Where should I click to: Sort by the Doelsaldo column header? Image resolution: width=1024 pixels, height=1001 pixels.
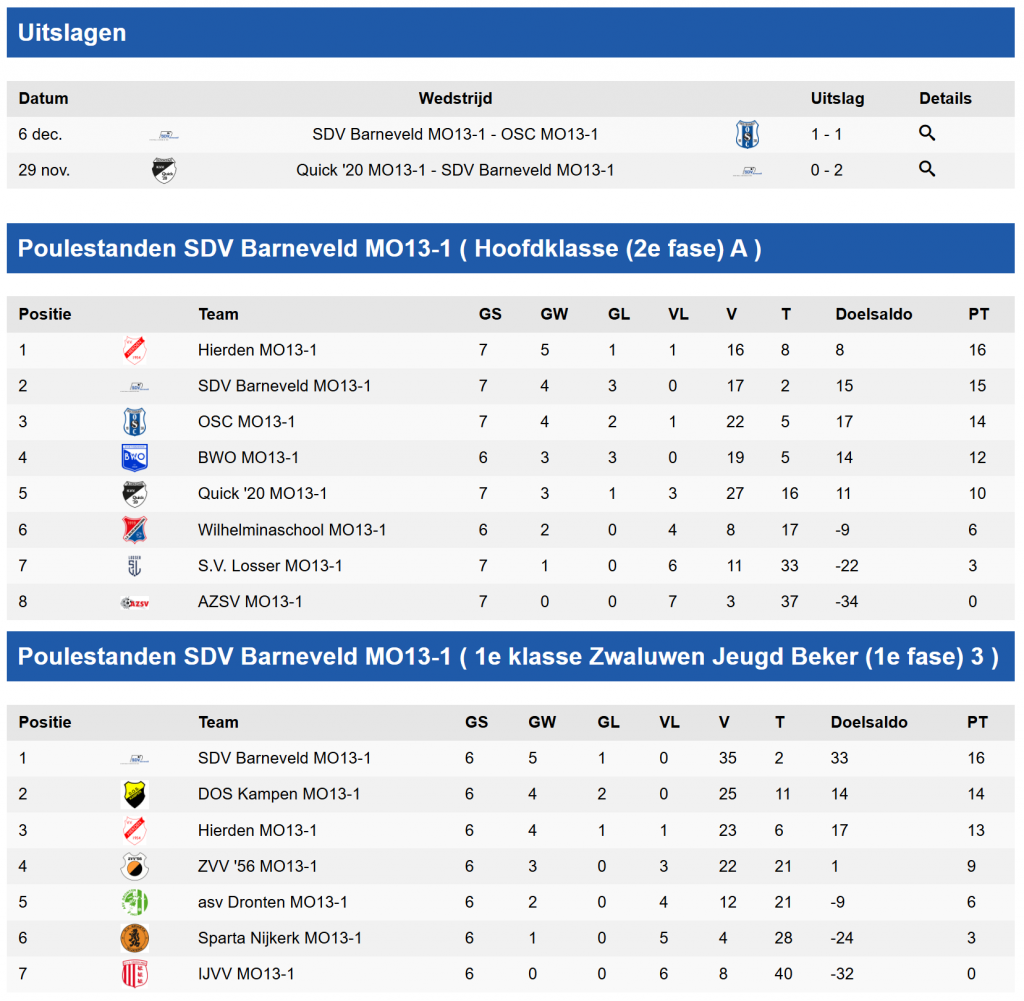[x=873, y=313]
